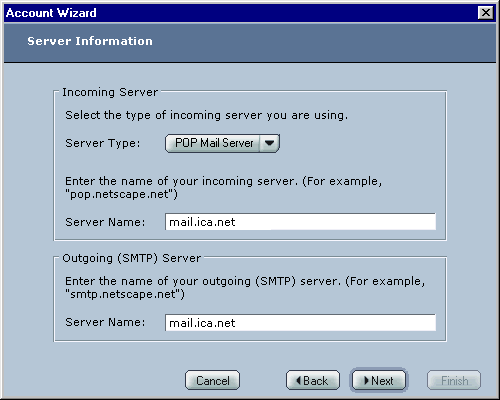Click the Outgoing (SMTP) Server group label
This screenshot has height=400, width=500.
click(132, 258)
